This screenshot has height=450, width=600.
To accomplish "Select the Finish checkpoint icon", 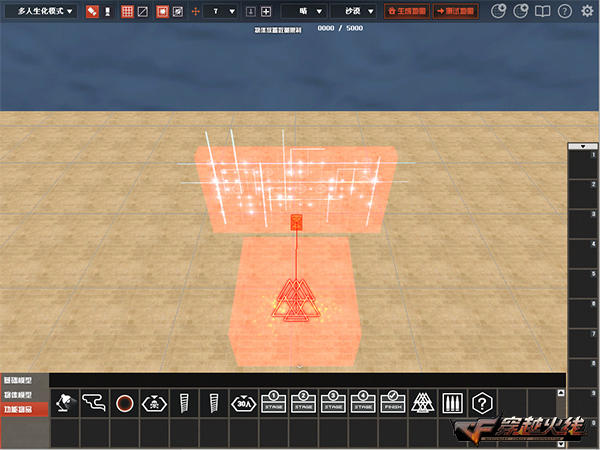I will click(x=393, y=403).
